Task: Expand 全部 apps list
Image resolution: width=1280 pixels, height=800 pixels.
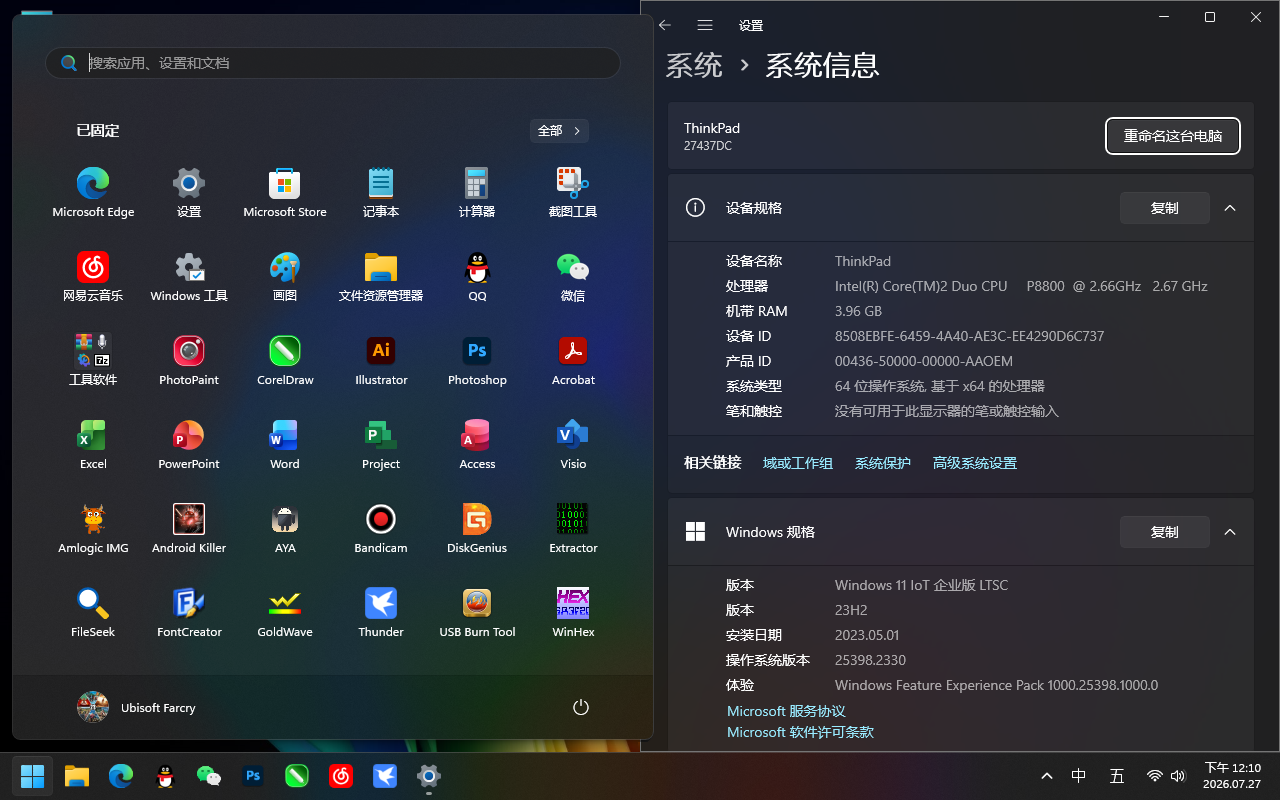Action: click(x=559, y=131)
